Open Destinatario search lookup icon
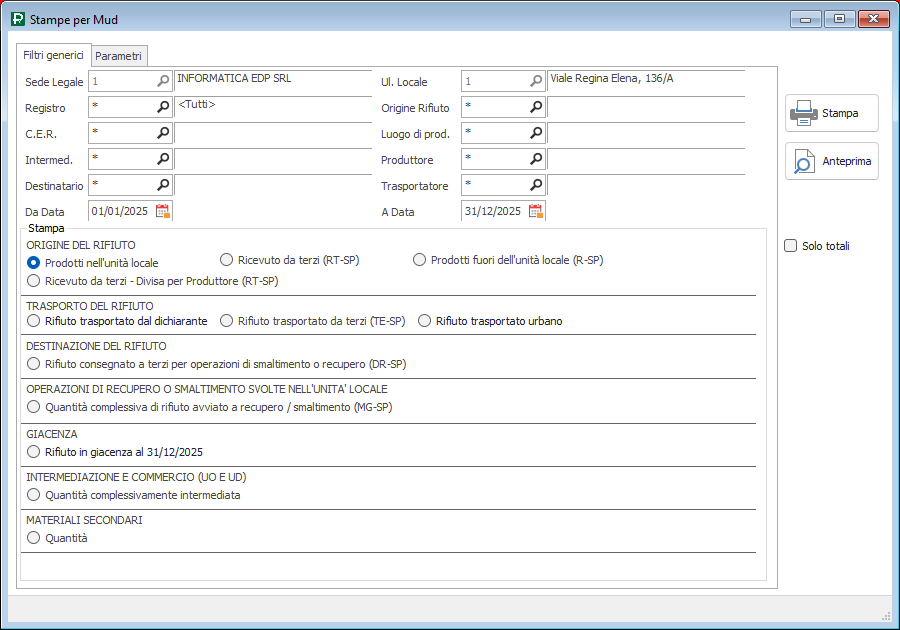This screenshot has width=900, height=630. coord(163,185)
